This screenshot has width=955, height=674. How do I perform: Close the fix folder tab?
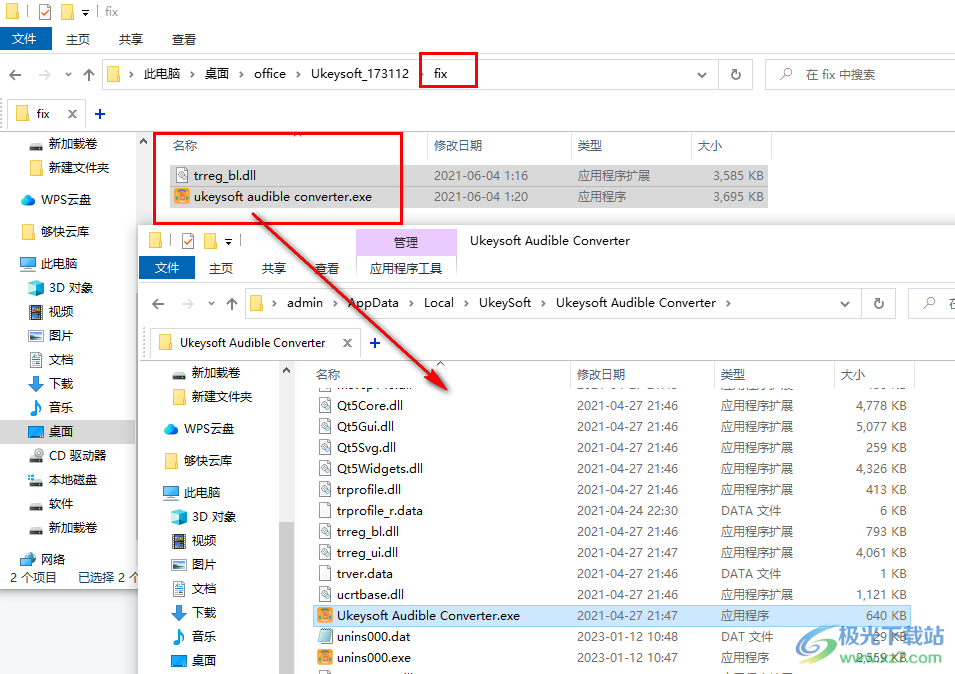72,114
